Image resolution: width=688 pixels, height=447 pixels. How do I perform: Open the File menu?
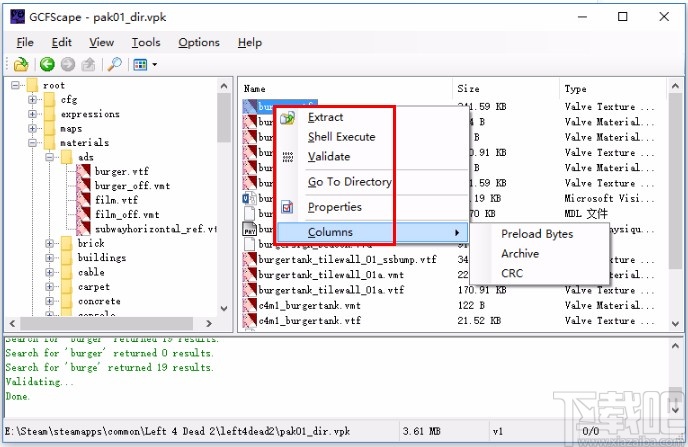tap(25, 43)
